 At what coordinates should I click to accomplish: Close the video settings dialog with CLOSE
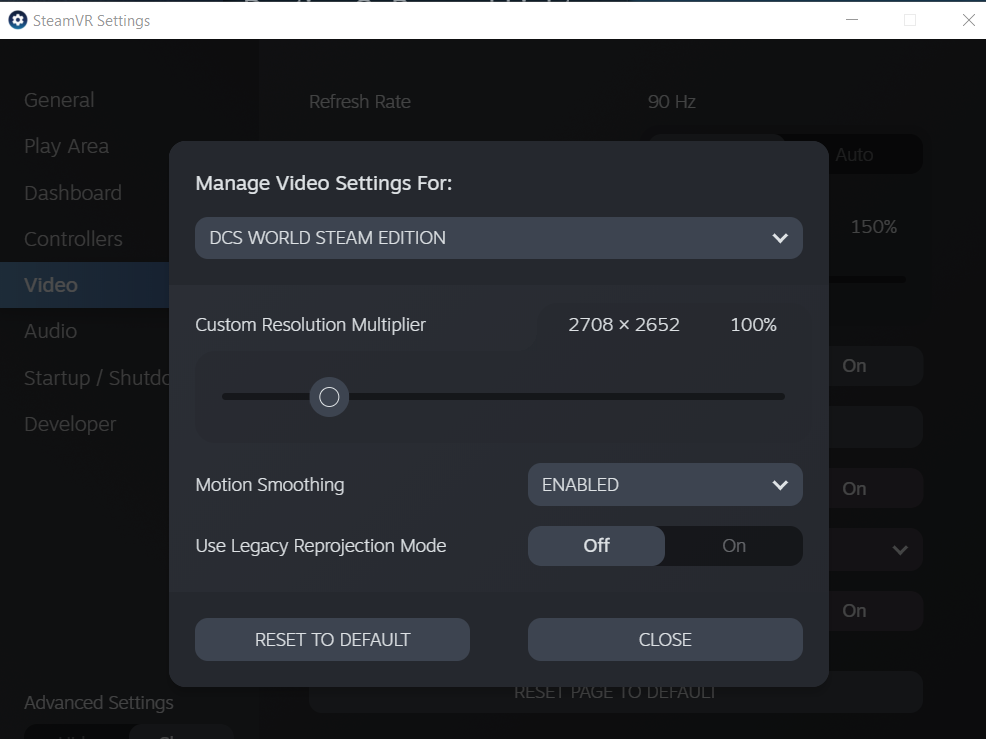click(x=665, y=640)
